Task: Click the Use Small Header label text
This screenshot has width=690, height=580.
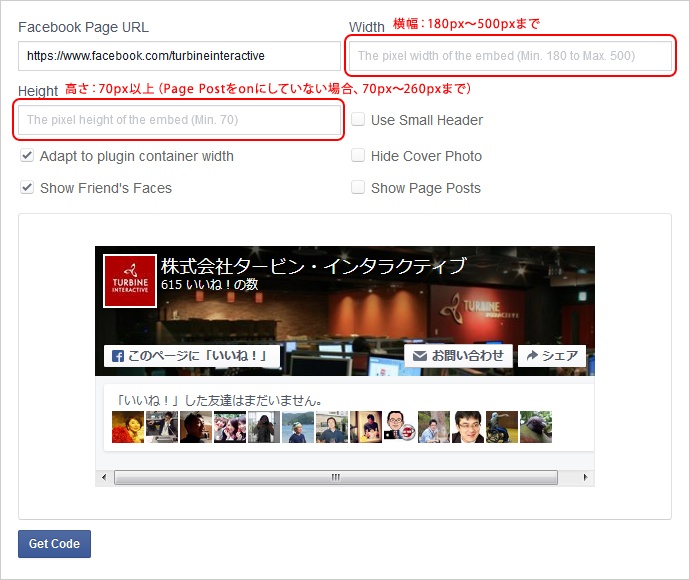Action: pyautogui.click(x=427, y=120)
